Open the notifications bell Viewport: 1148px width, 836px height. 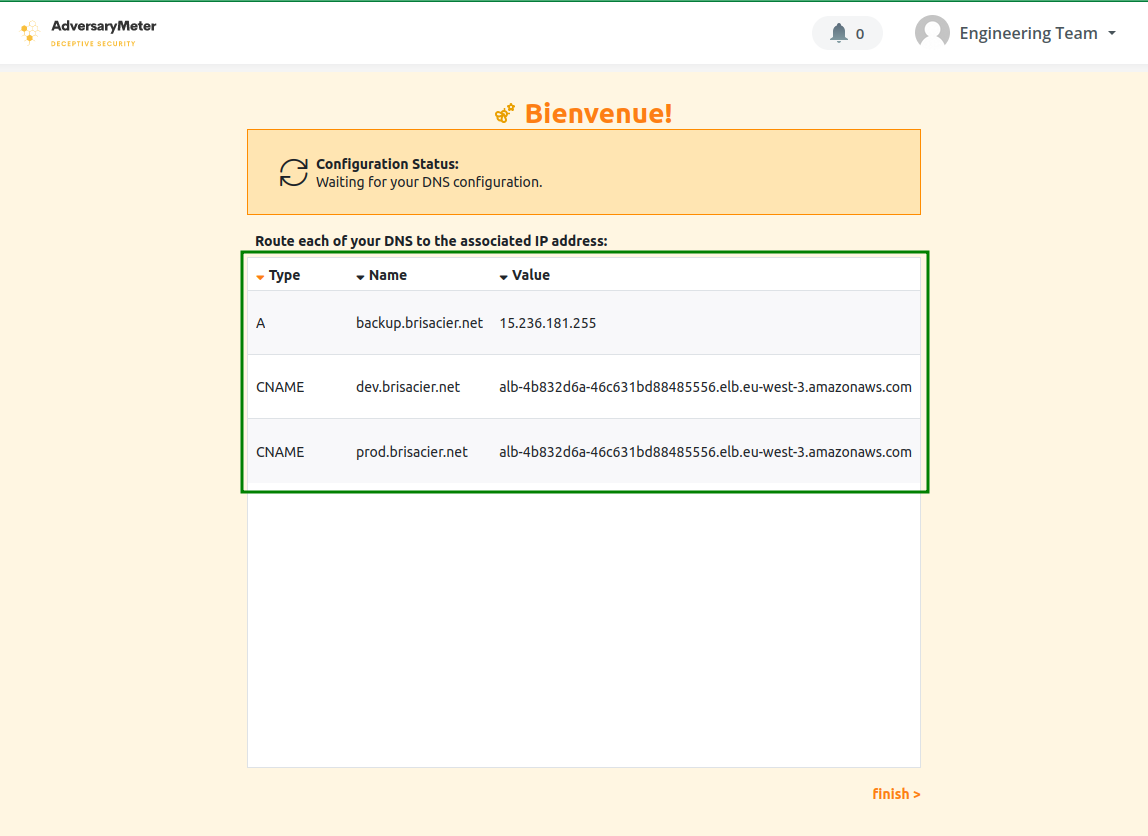tap(837, 32)
